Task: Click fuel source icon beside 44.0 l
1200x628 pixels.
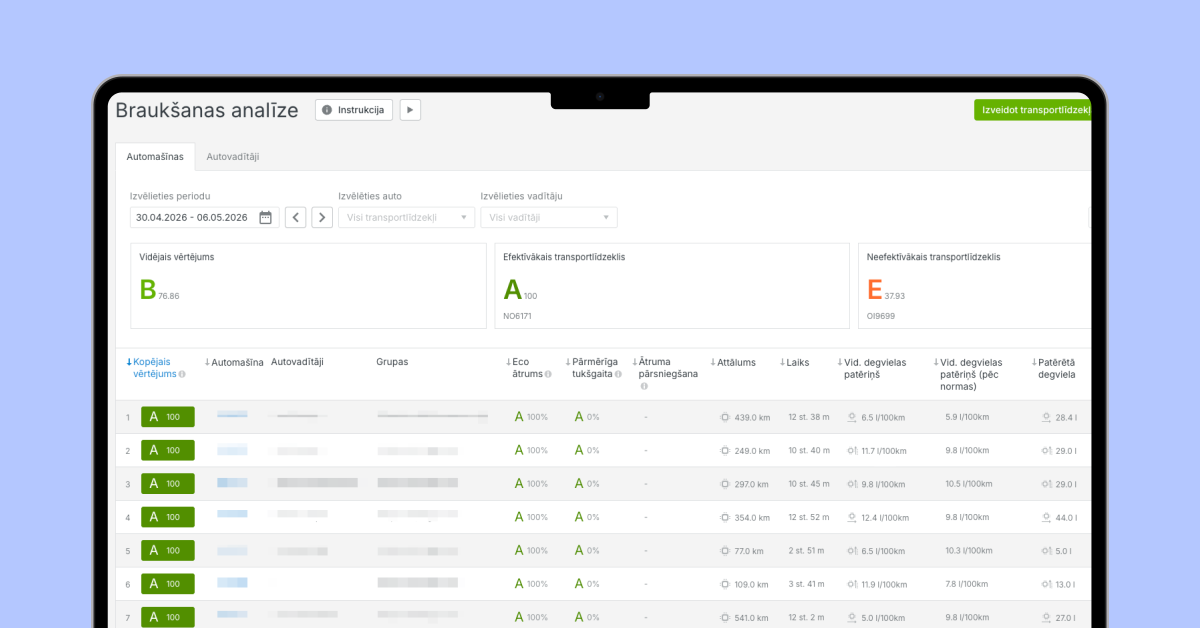Action: (1046, 518)
